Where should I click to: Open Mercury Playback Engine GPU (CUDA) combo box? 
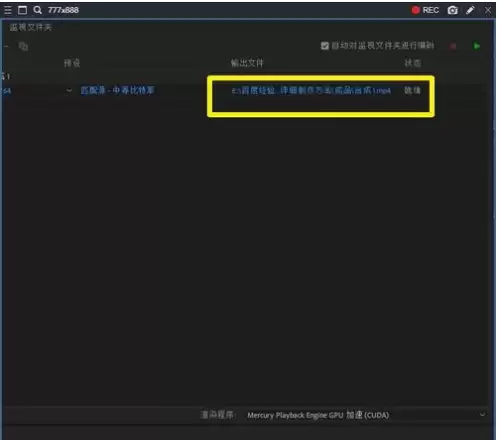(366, 415)
